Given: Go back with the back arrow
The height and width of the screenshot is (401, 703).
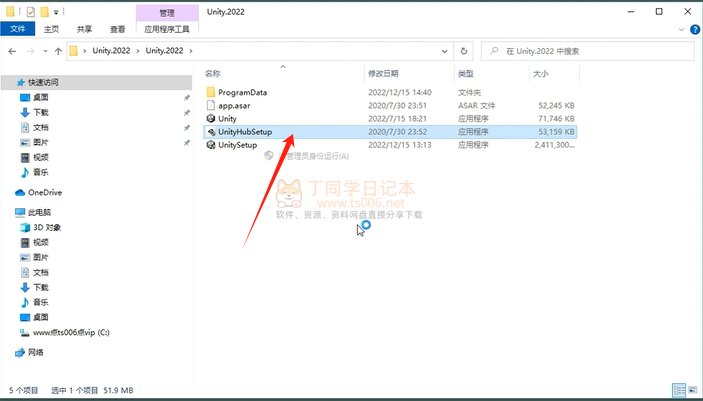Looking at the screenshot, I should pyautogui.click(x=11, y=50).
